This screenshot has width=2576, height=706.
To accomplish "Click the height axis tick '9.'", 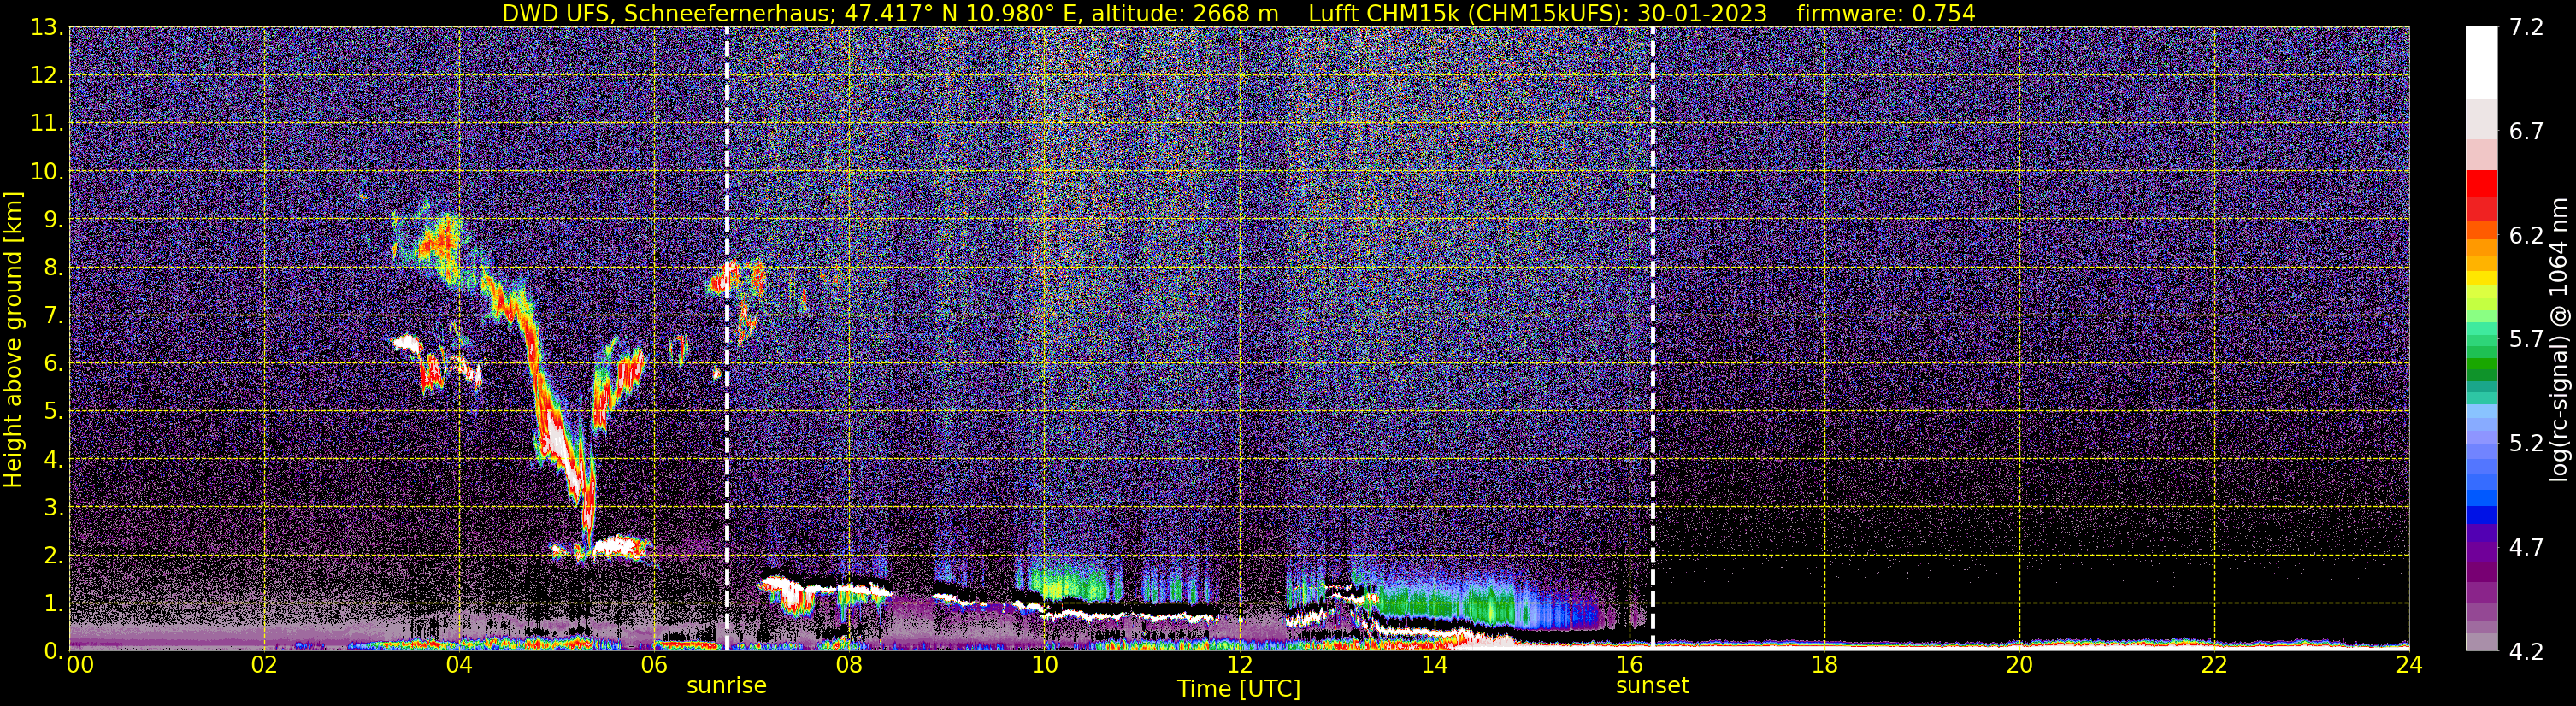I will (55, 220).
